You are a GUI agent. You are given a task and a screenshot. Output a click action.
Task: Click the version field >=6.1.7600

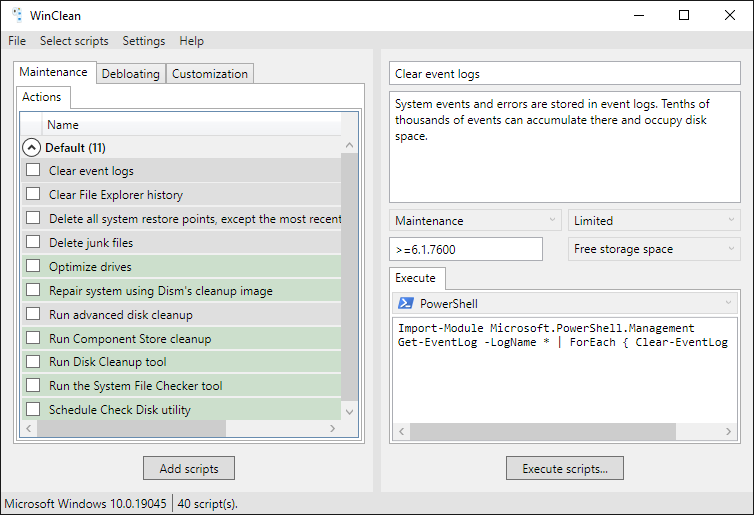click(x=465, y=249)
